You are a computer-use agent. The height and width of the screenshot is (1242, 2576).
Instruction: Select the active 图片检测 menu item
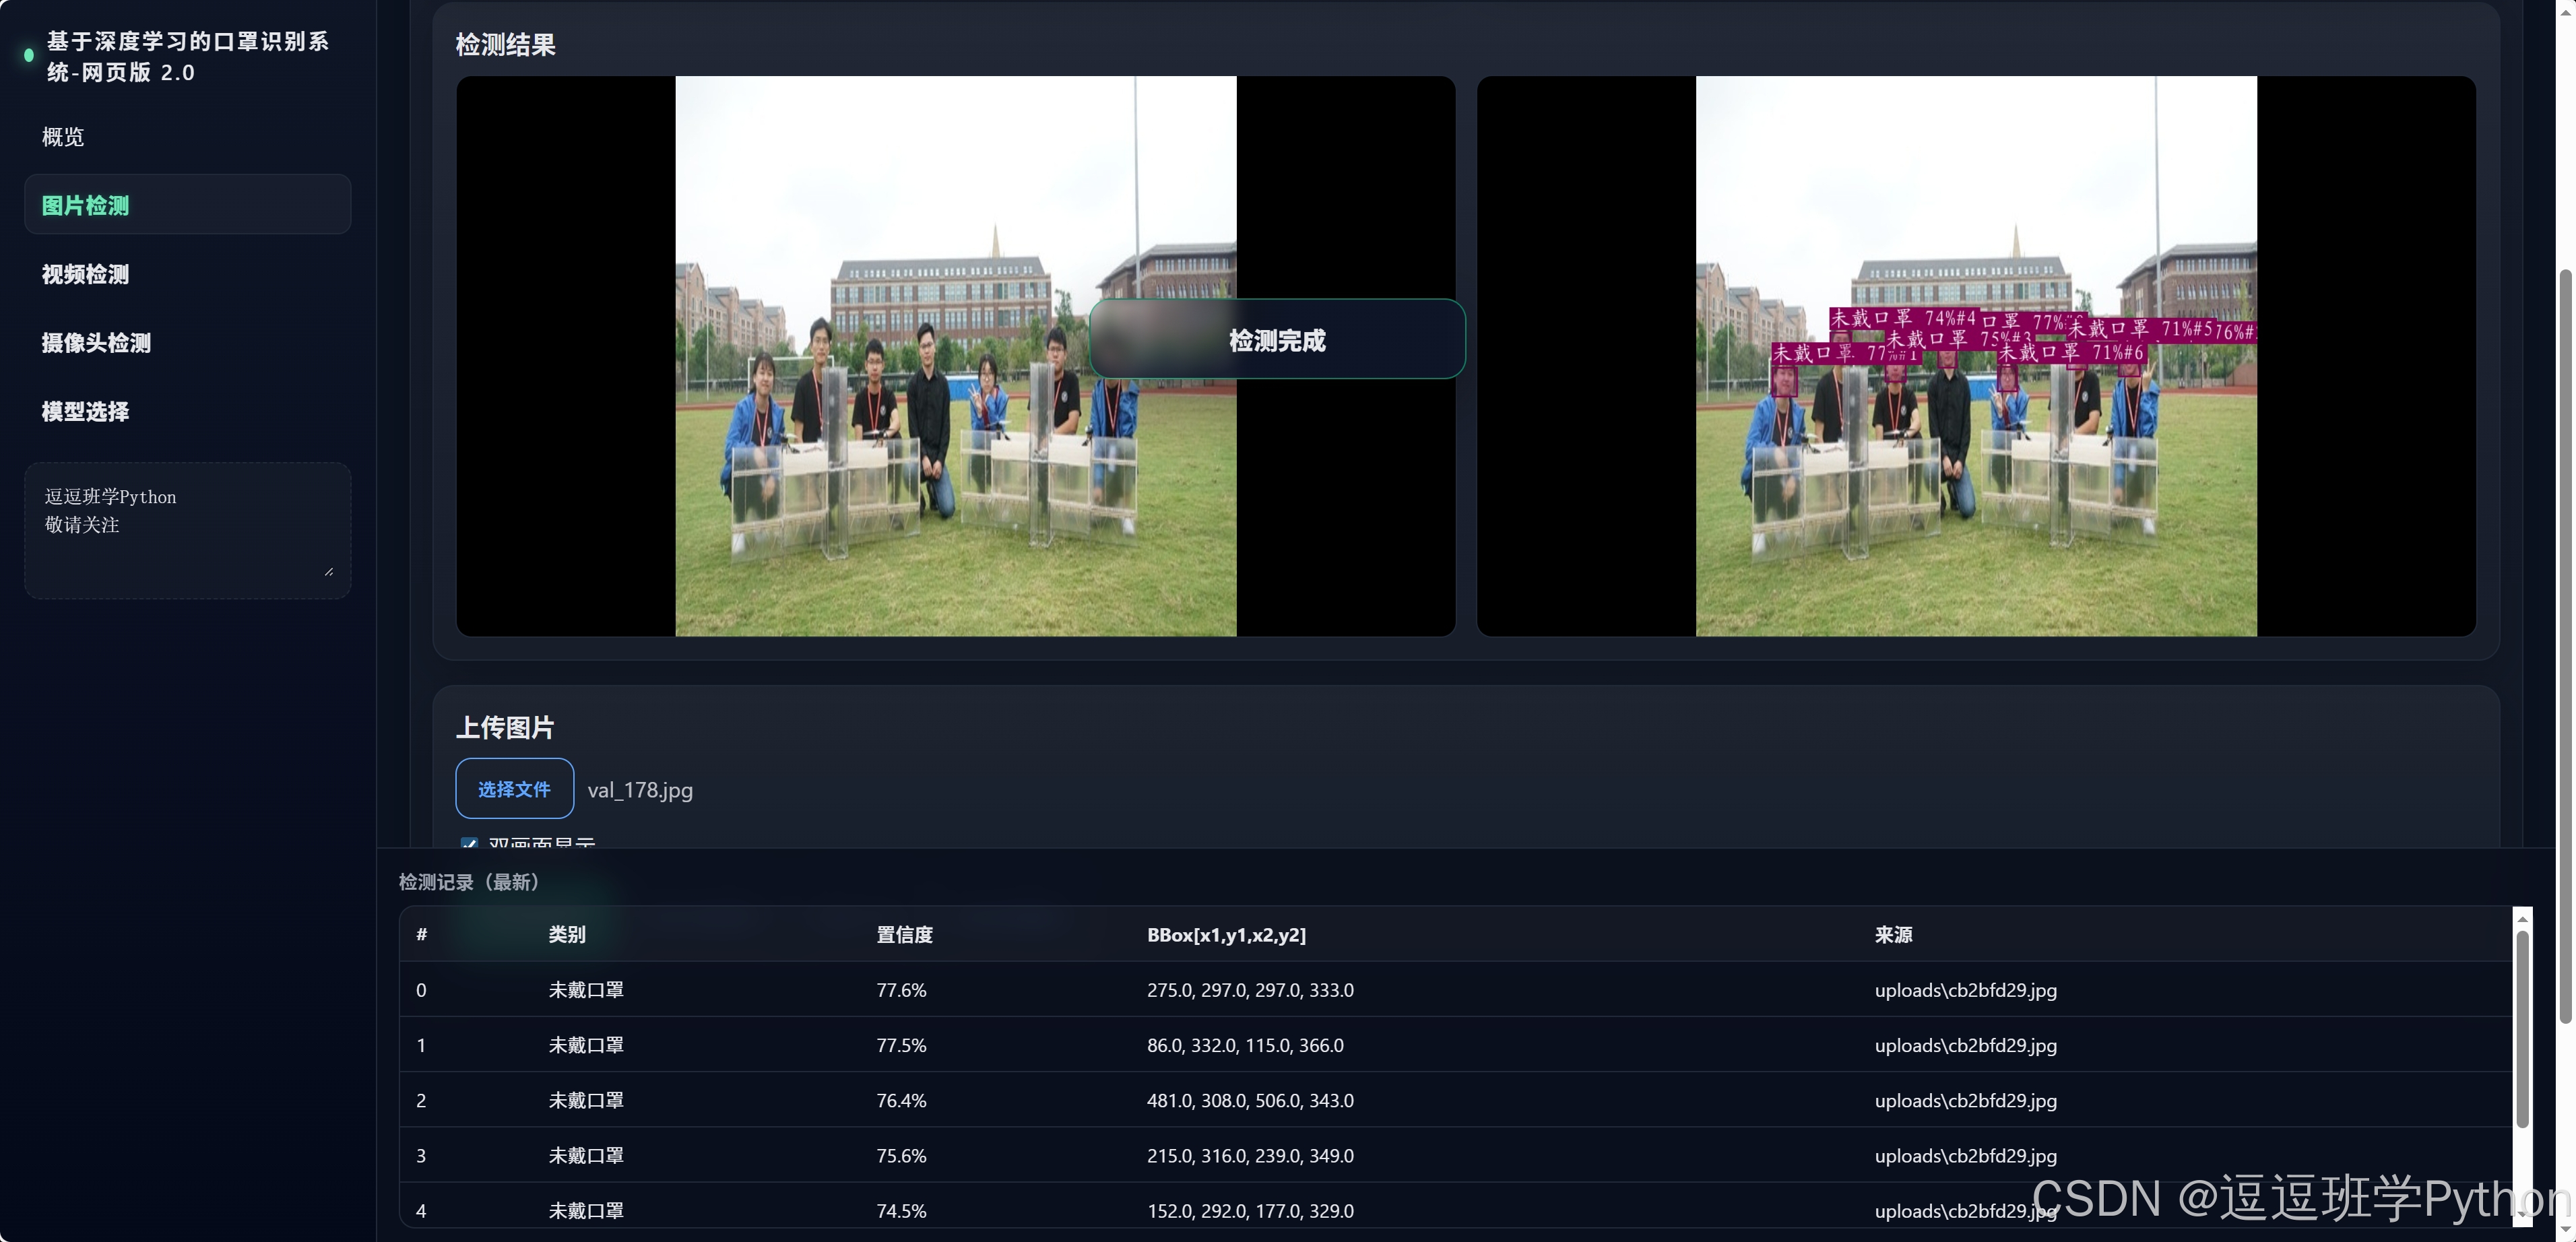(187, 205)
